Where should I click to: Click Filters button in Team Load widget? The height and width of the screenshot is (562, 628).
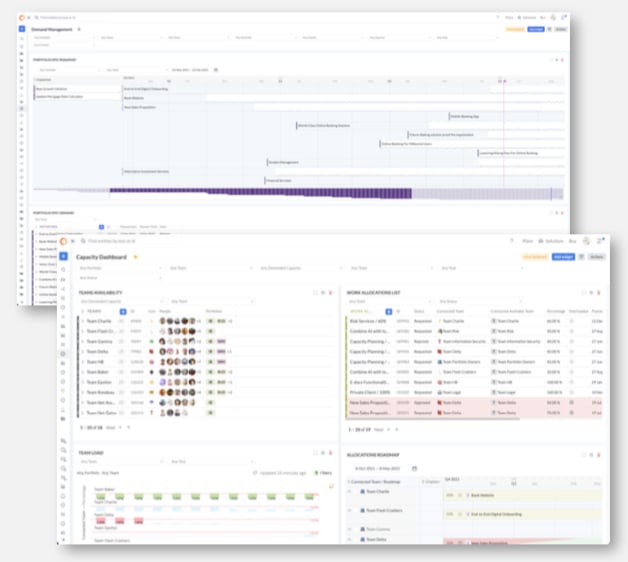tap(323, 473)
